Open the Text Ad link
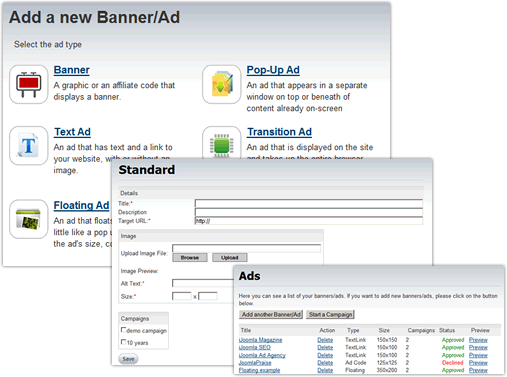This screenshot has width=507, height=377. (x=73, y=132)
